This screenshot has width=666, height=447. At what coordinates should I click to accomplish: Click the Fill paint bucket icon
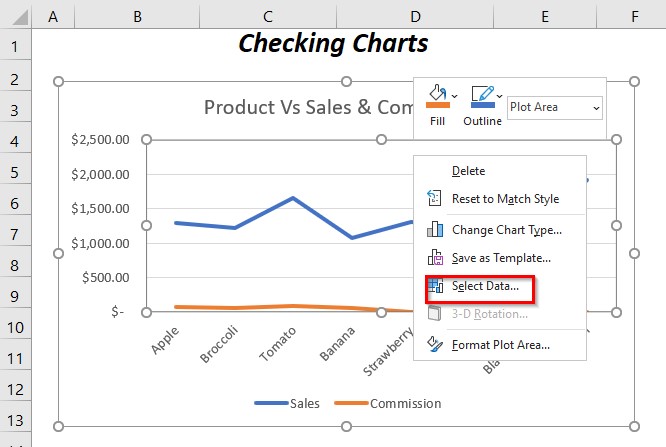coord(436,97)
